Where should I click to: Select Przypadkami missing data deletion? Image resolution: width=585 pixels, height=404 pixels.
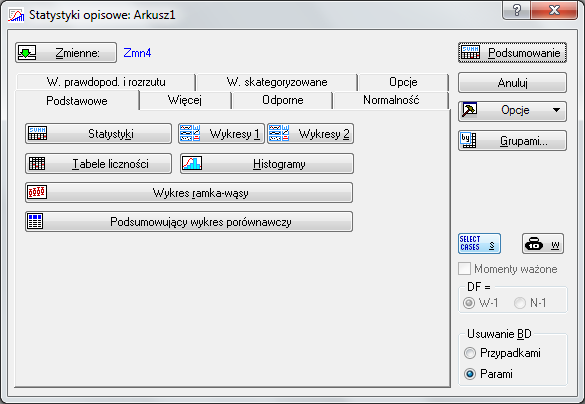click(470, 353)
